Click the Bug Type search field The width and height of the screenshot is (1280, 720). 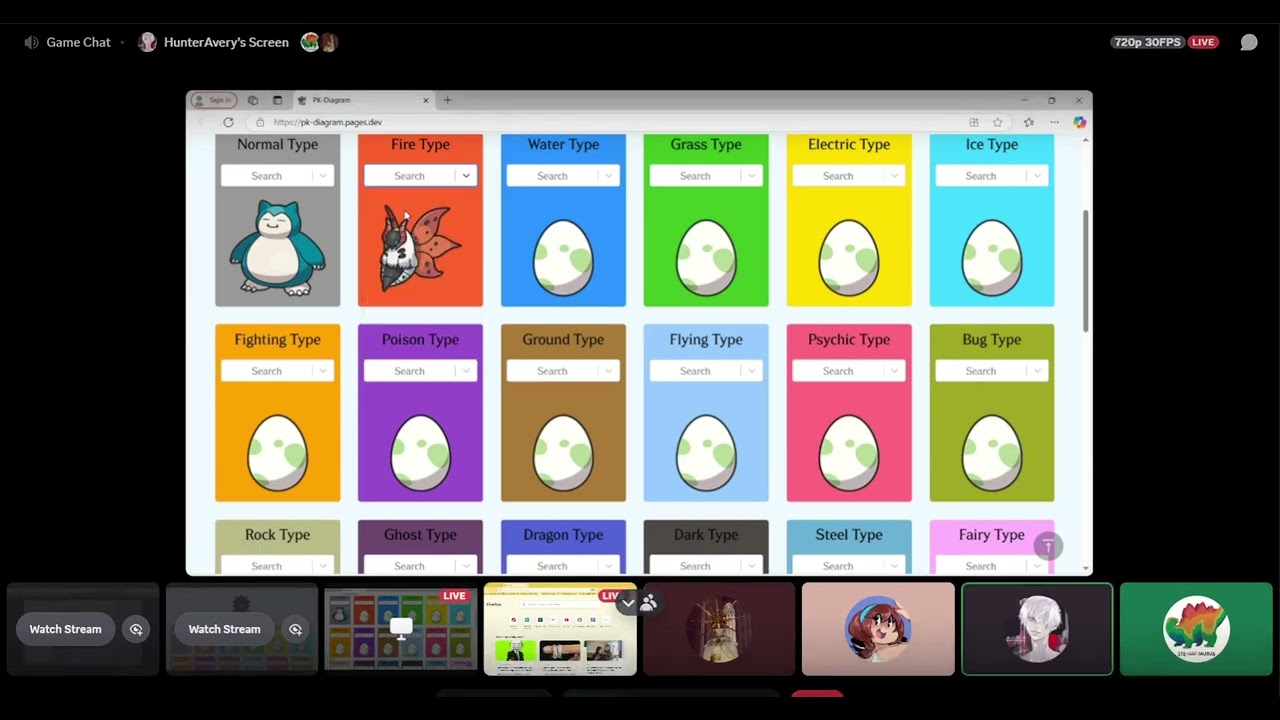(x=991, y=371)
